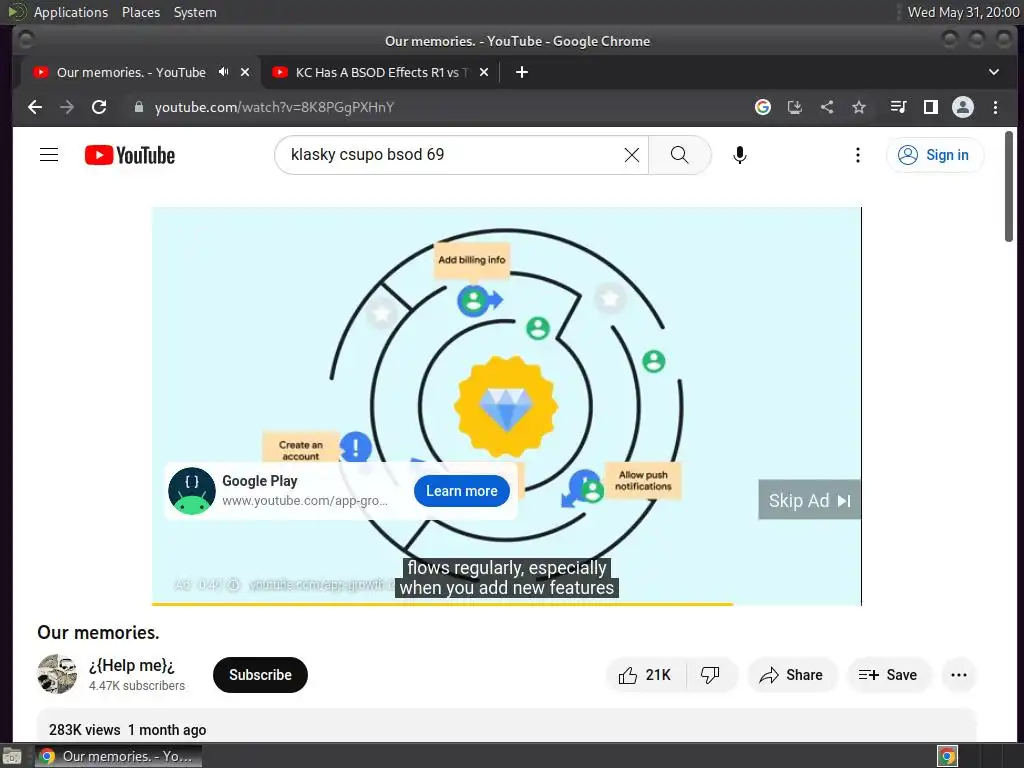Screen dimensions: 1024x768
Task: Open the ¿{Help me}¿ channel name link
Action: 131,665
